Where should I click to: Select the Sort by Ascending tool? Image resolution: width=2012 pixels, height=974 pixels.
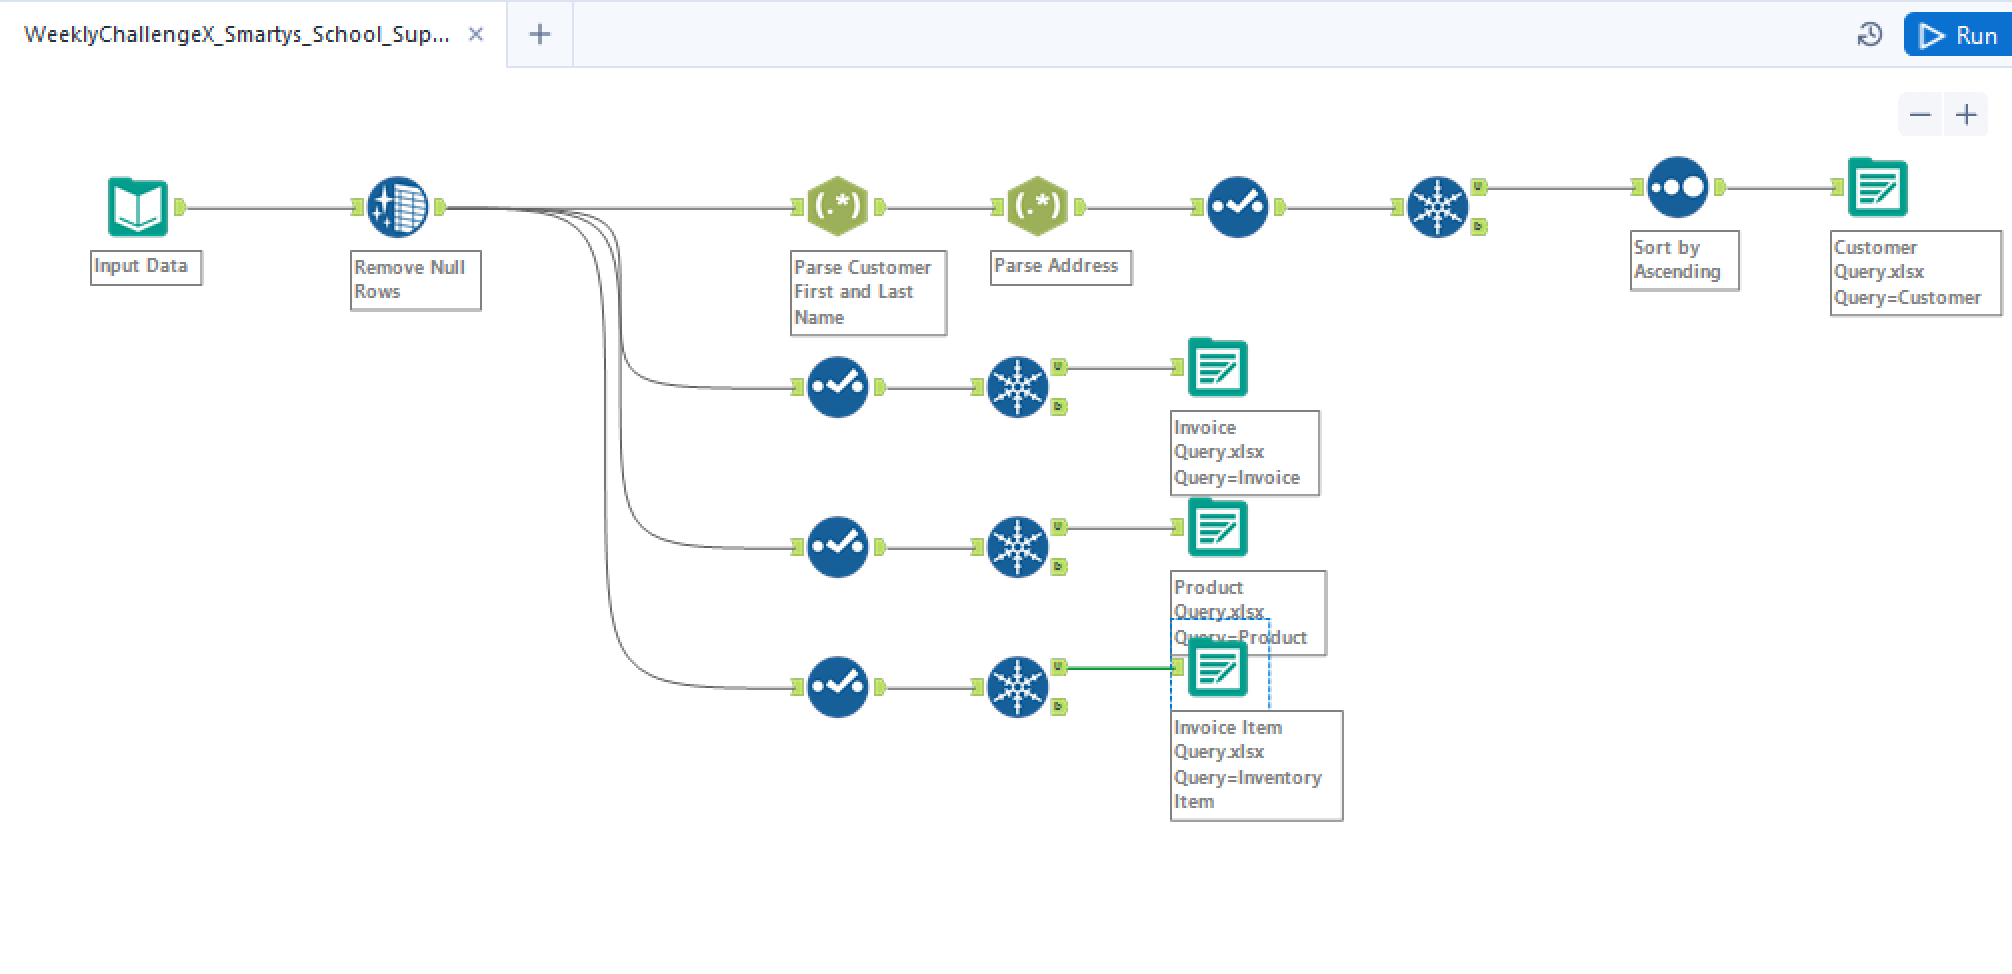click(x=1677, y=187)
